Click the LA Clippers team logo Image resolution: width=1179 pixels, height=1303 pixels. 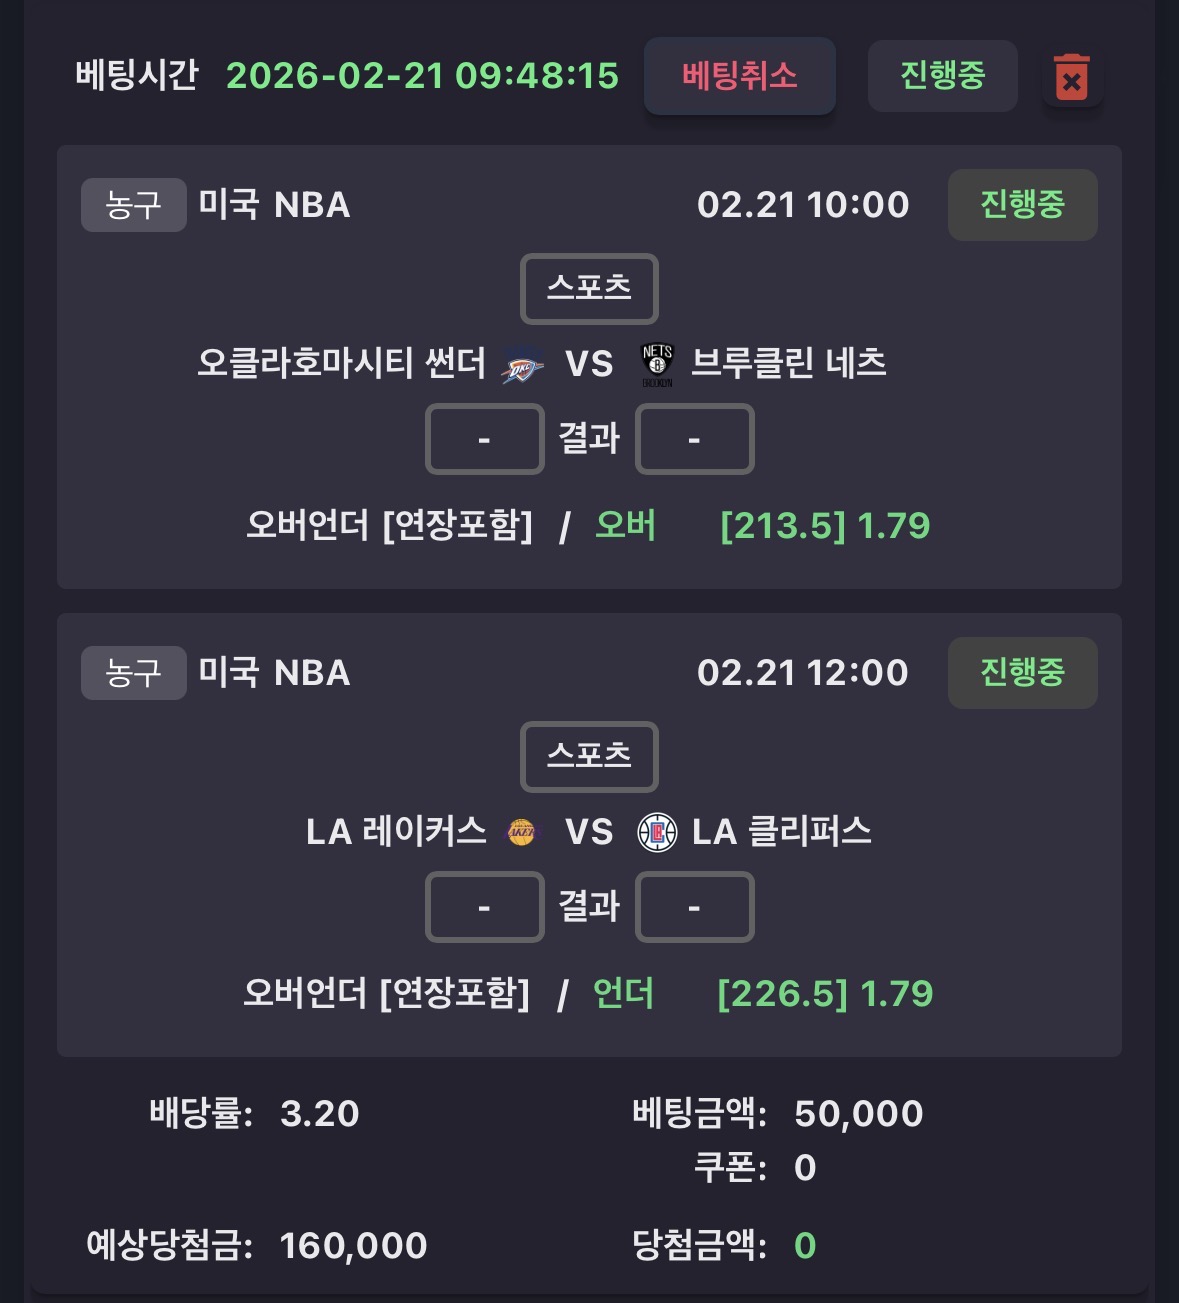(657, 832)
